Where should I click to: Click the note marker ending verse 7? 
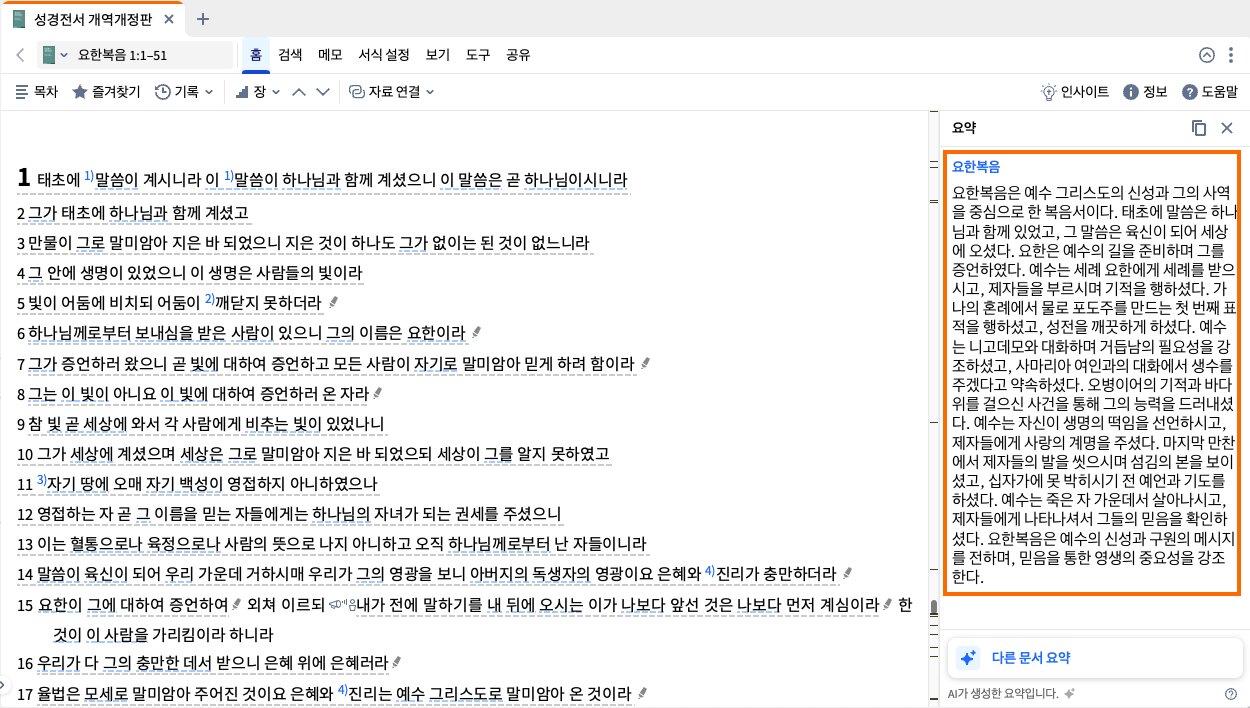(645, 364)
